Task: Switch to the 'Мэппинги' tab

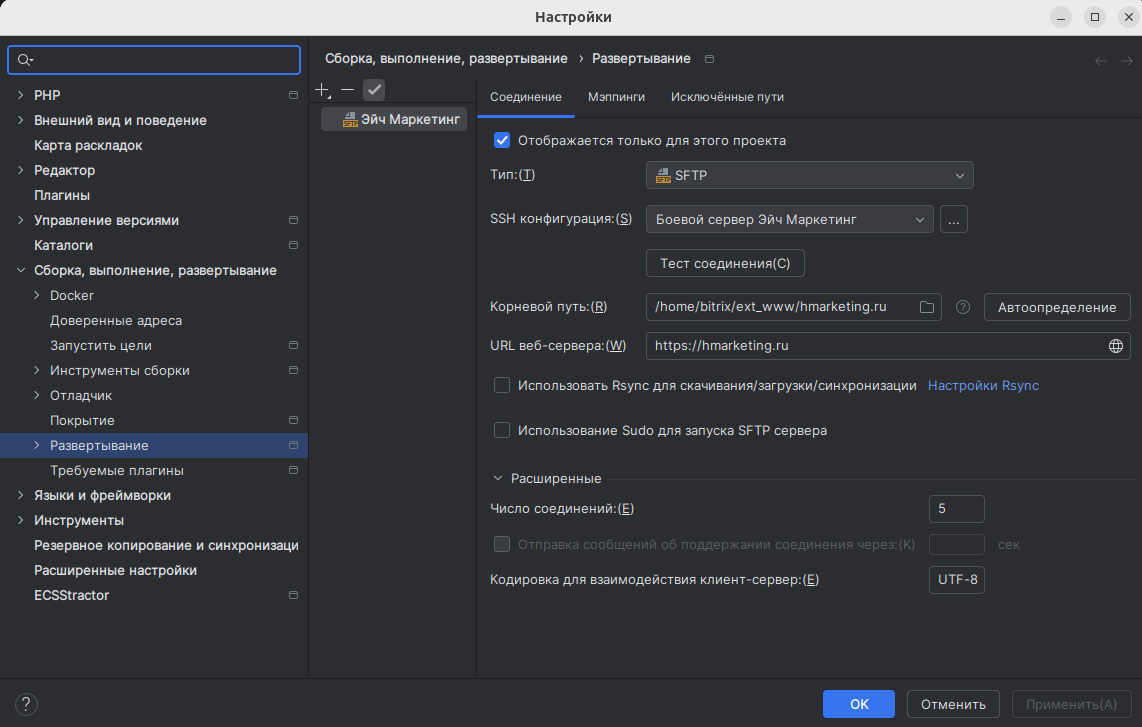Action: pos(616,97)
